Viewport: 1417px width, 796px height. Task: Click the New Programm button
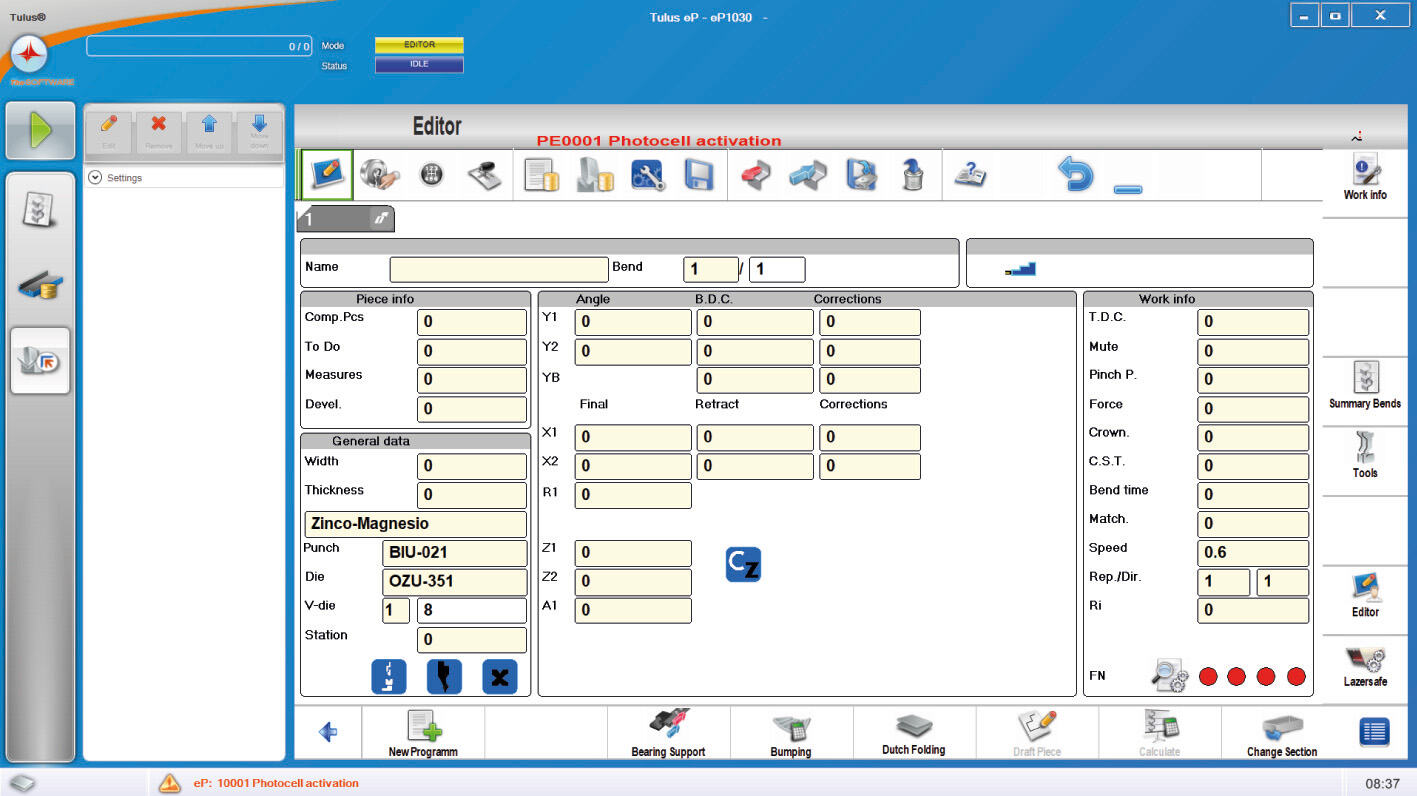click(x=423, y=734)
